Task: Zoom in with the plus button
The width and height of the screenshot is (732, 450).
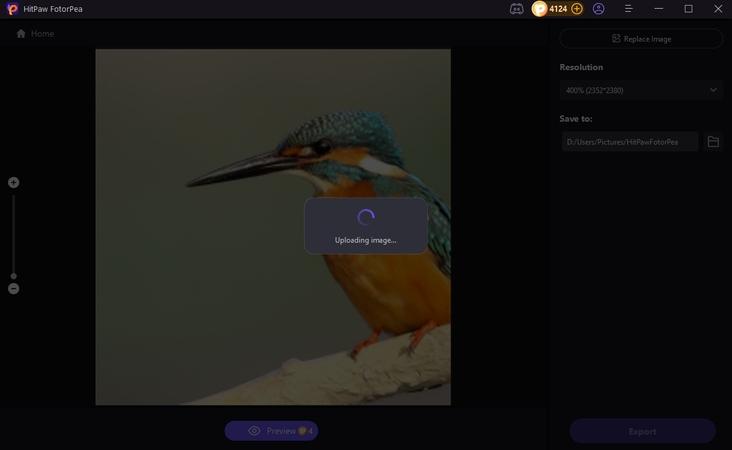Action: click(x=14, y=183)
